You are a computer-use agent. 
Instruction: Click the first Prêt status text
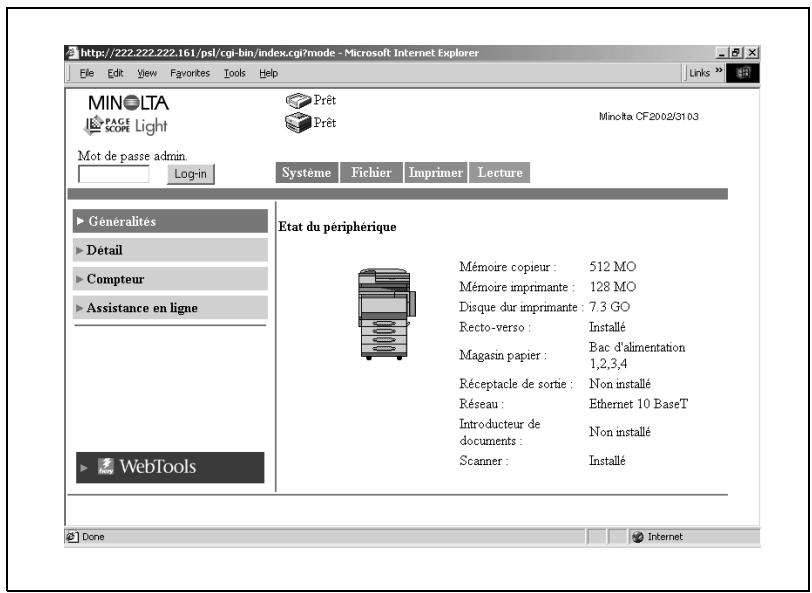(325, 100)
